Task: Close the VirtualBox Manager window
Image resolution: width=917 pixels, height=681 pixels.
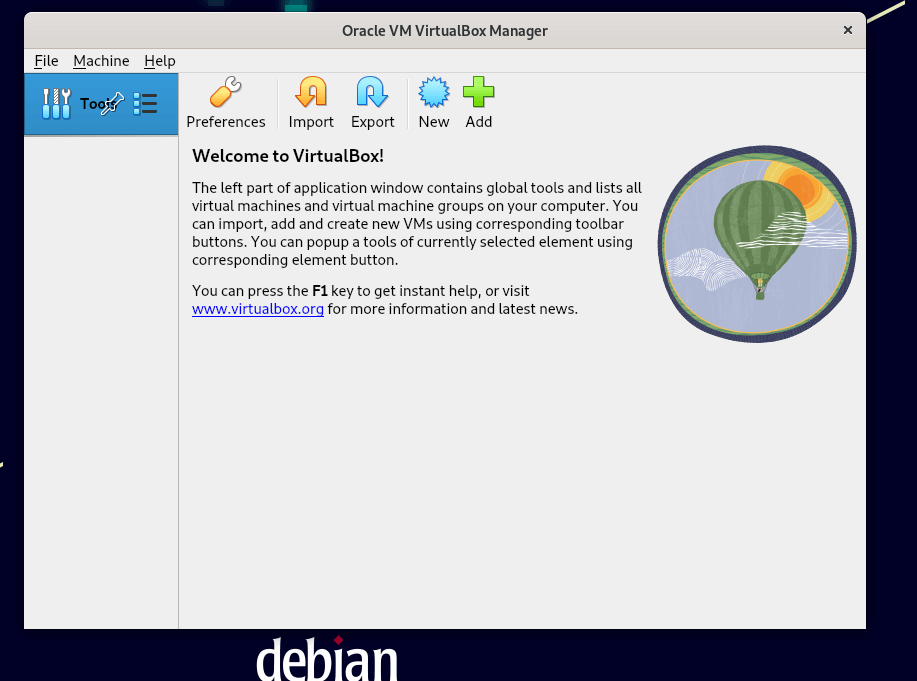Action: pyautogui.click(x=847, y=30)
